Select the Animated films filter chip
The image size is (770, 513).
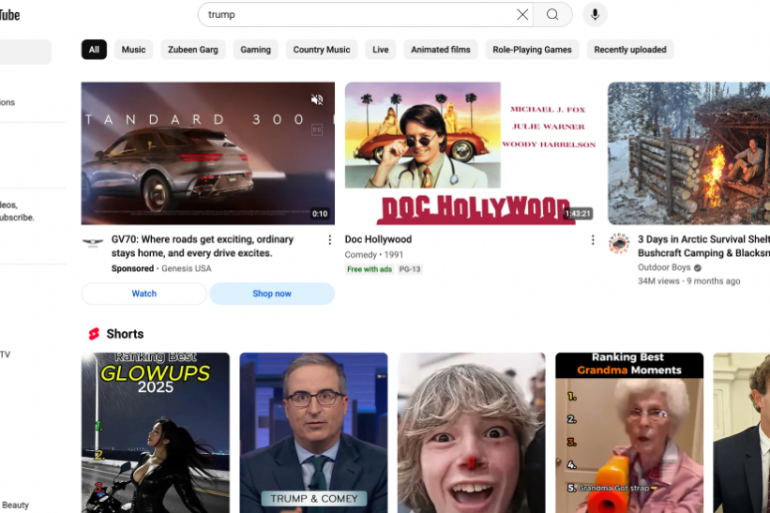click(x=440, y=50)
